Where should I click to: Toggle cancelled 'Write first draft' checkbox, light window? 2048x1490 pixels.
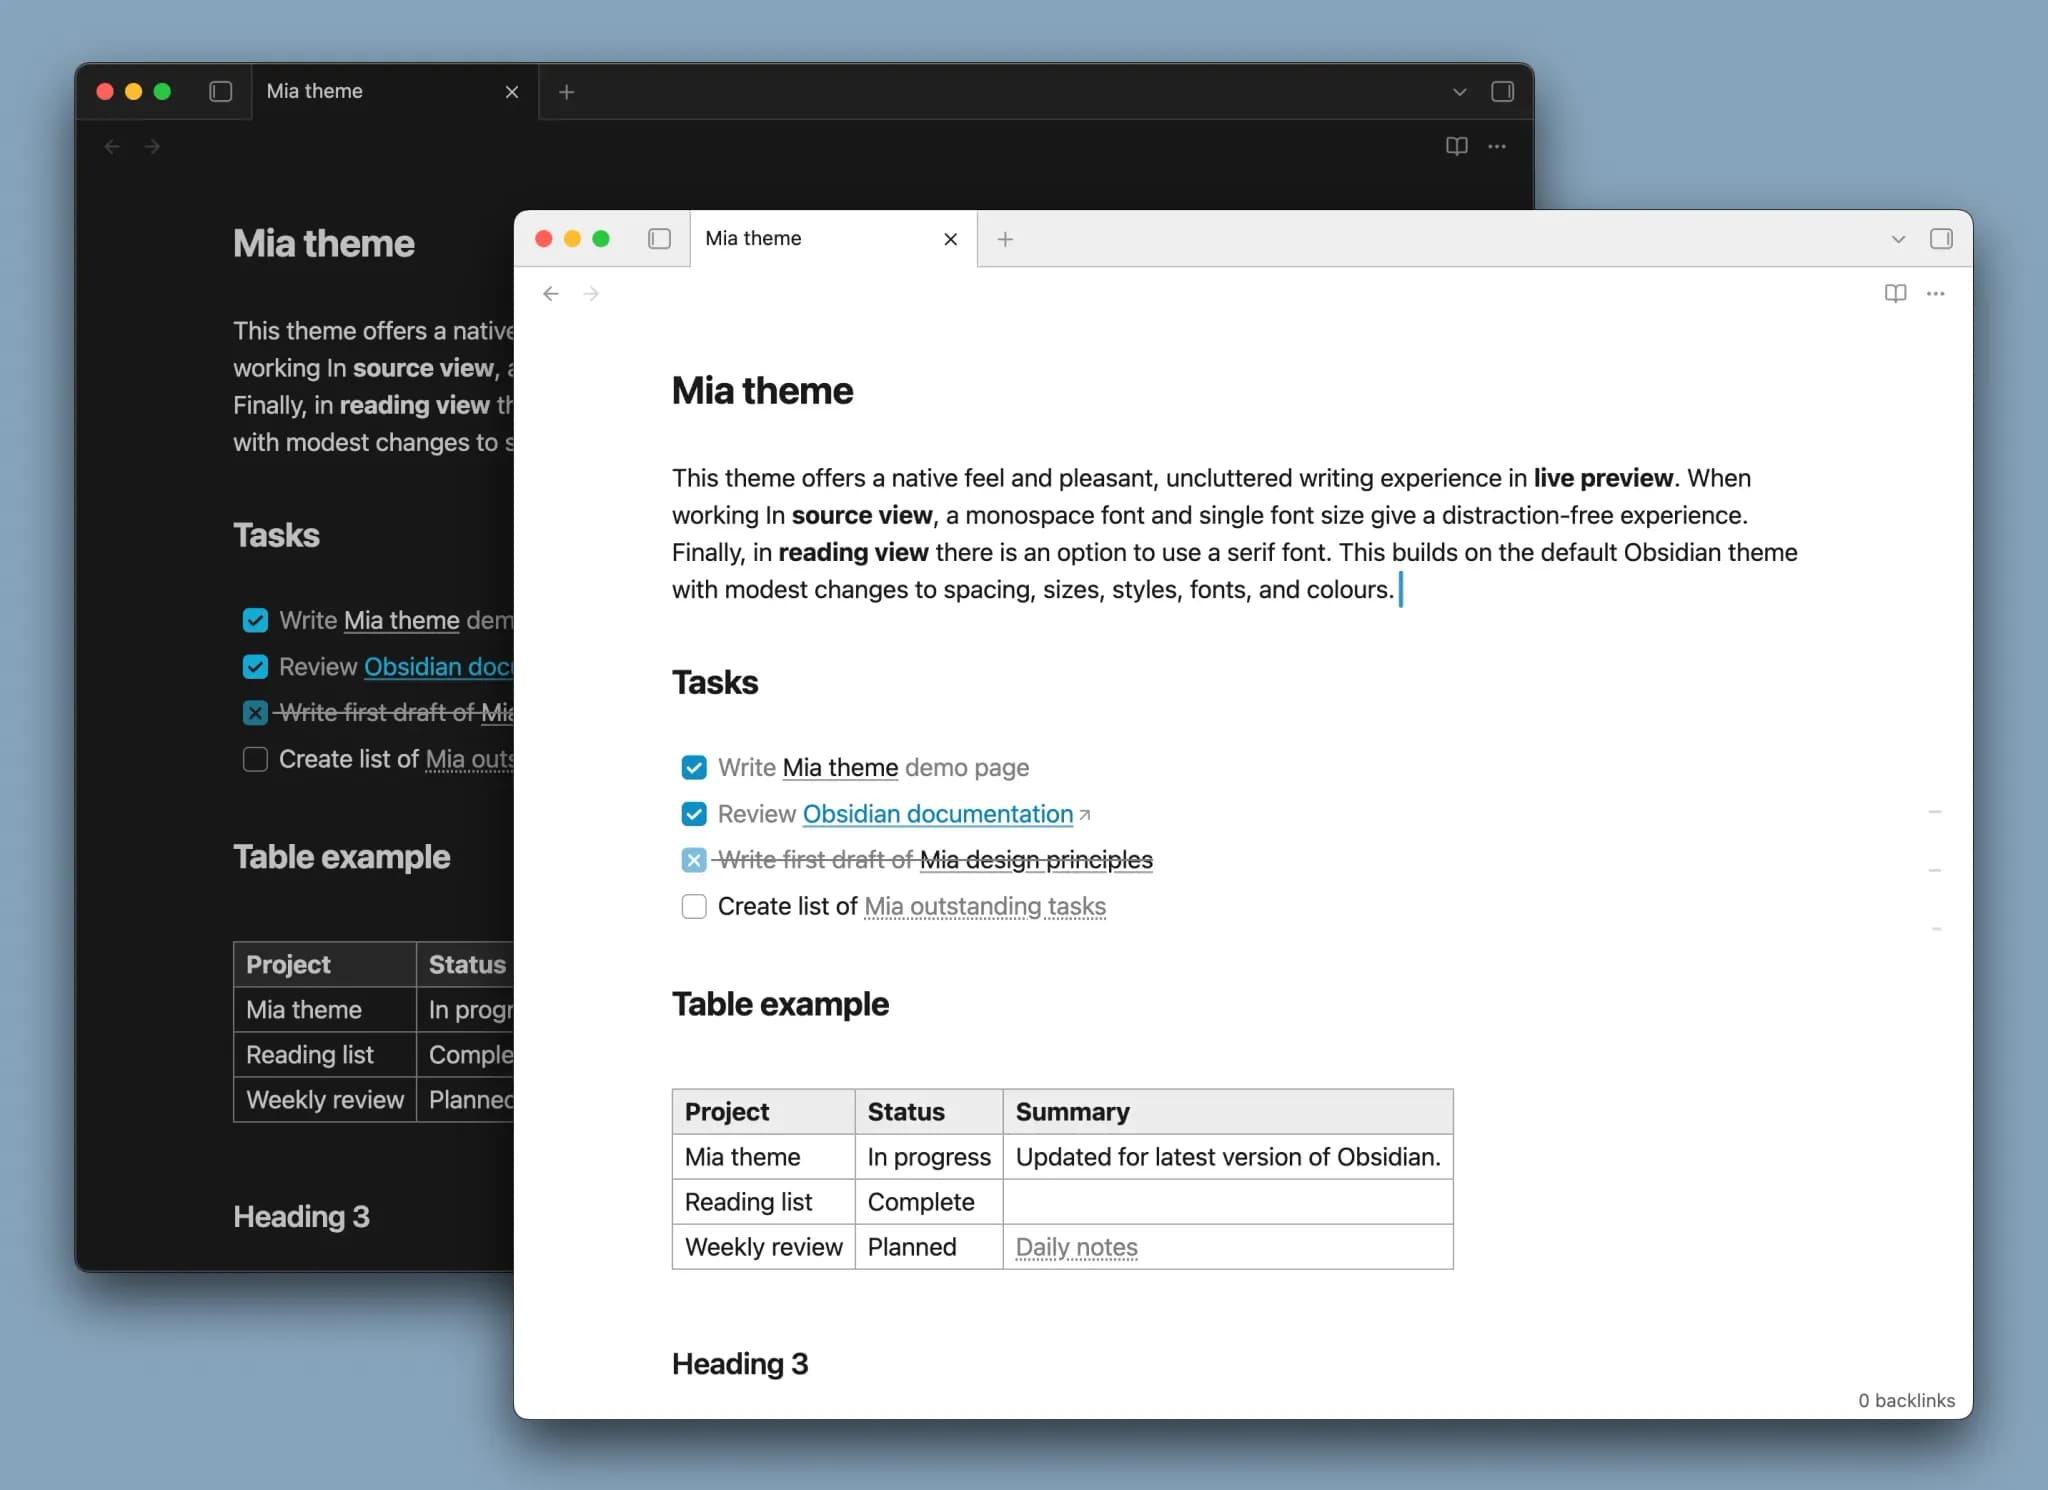(x=694, y=860)
